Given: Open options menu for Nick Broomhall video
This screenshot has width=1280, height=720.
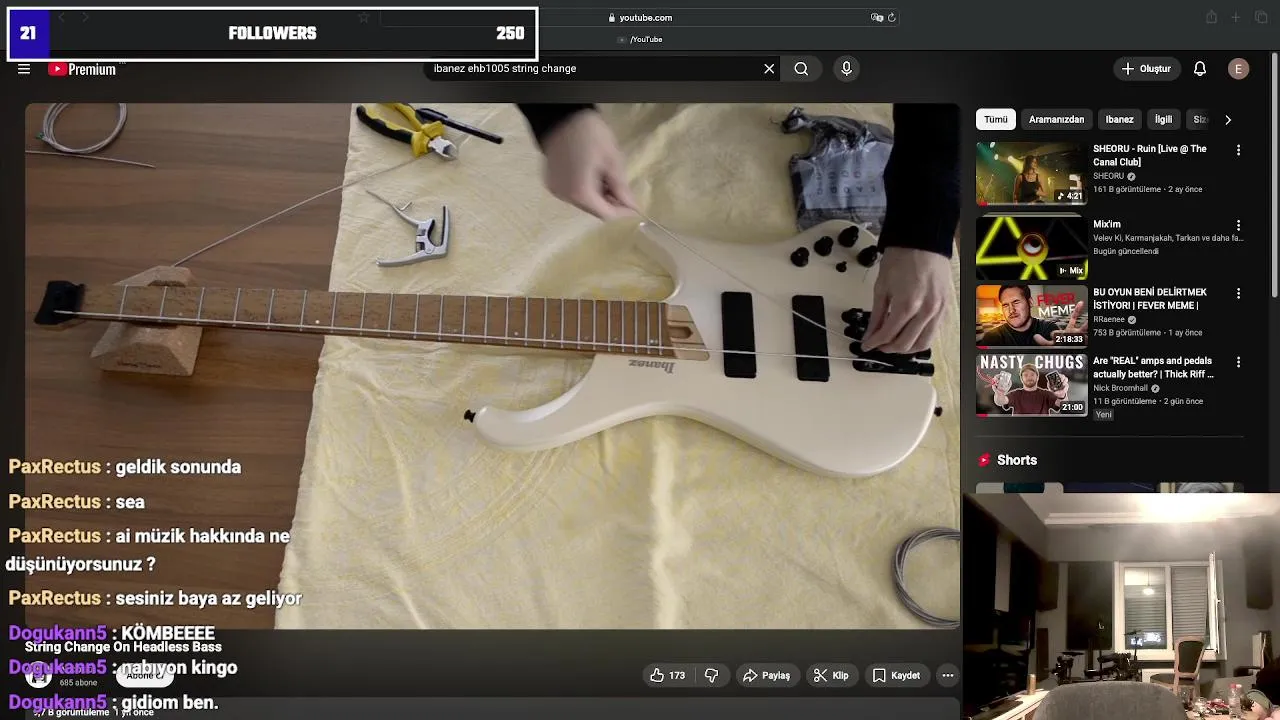Looking at the screenshot, I should point(1238,362).
